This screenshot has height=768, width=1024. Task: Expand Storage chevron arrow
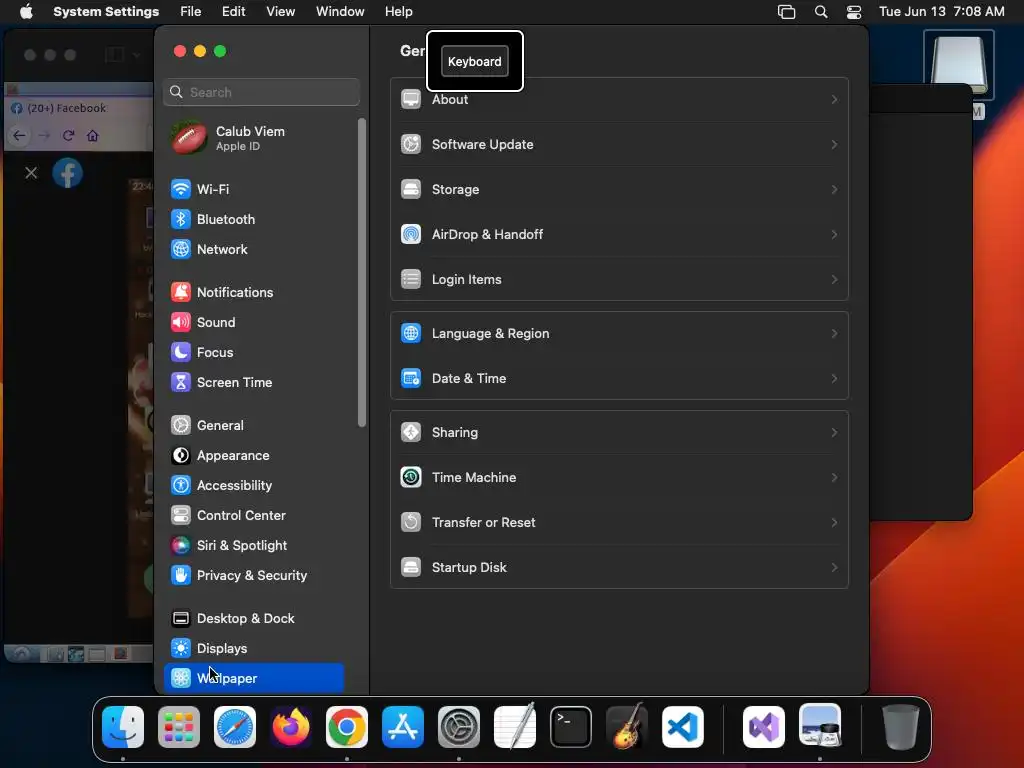[x=834, y=190]
